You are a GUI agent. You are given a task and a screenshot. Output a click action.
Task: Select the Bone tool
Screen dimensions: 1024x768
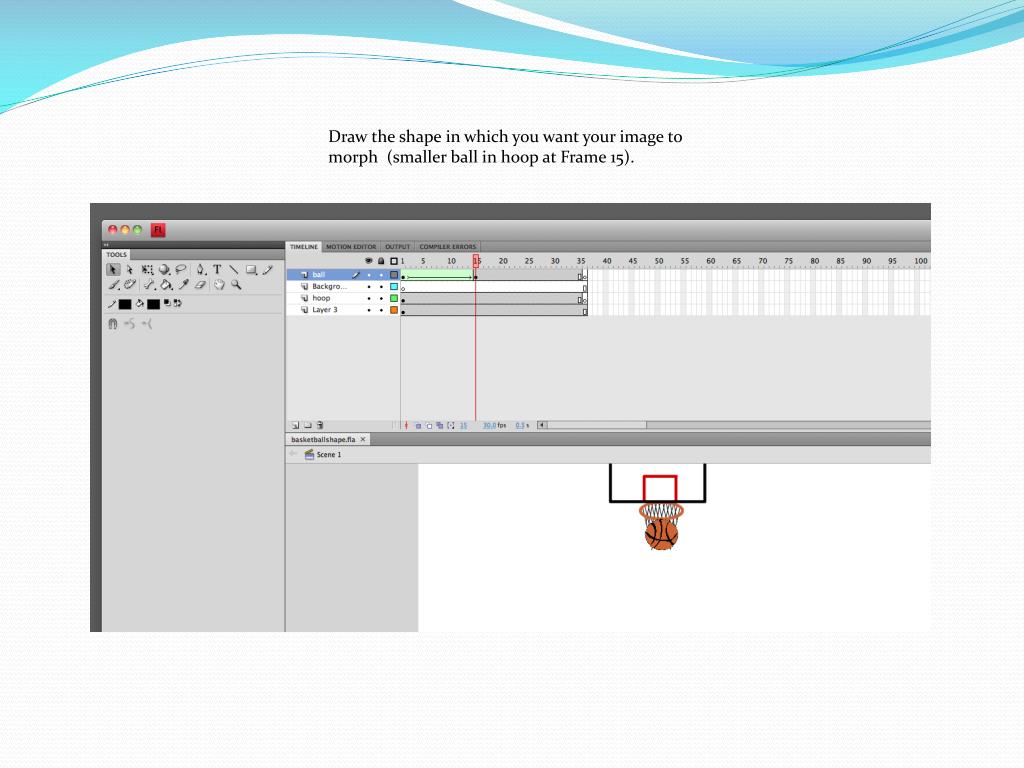coord(150,285)
